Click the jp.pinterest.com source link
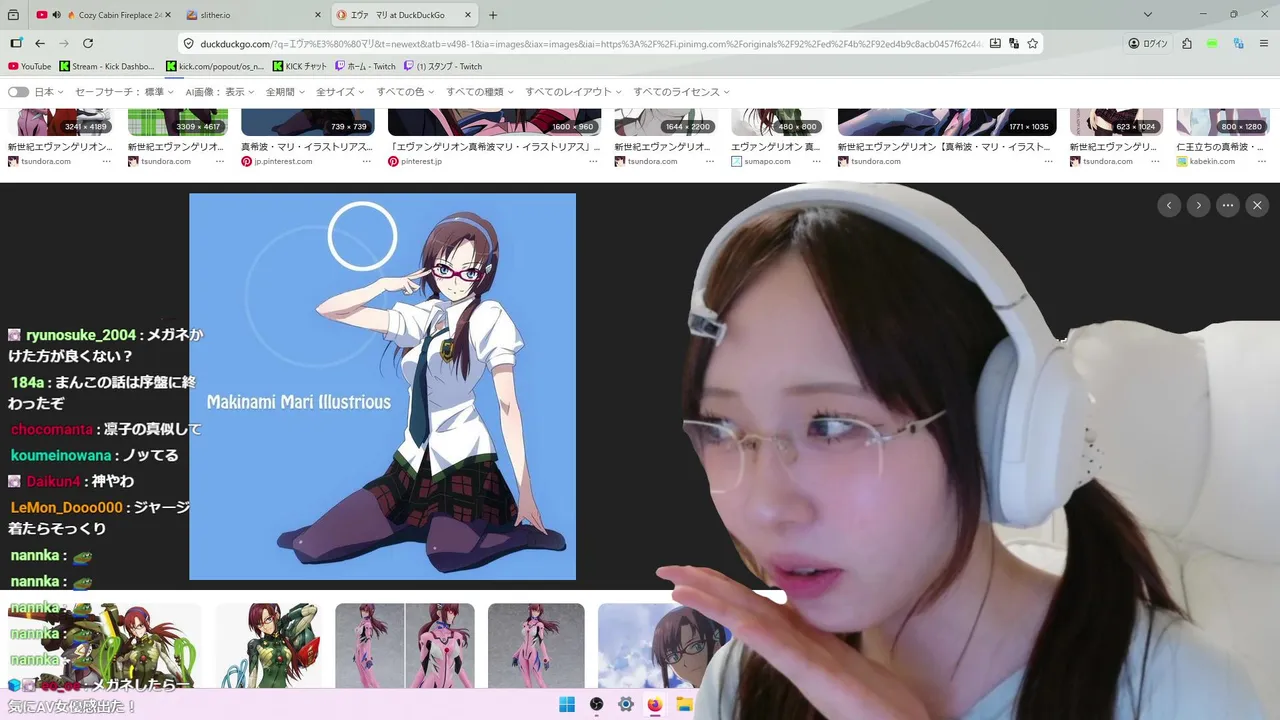This screenshot has height=720, width=1280. click(x=276, y=161)
